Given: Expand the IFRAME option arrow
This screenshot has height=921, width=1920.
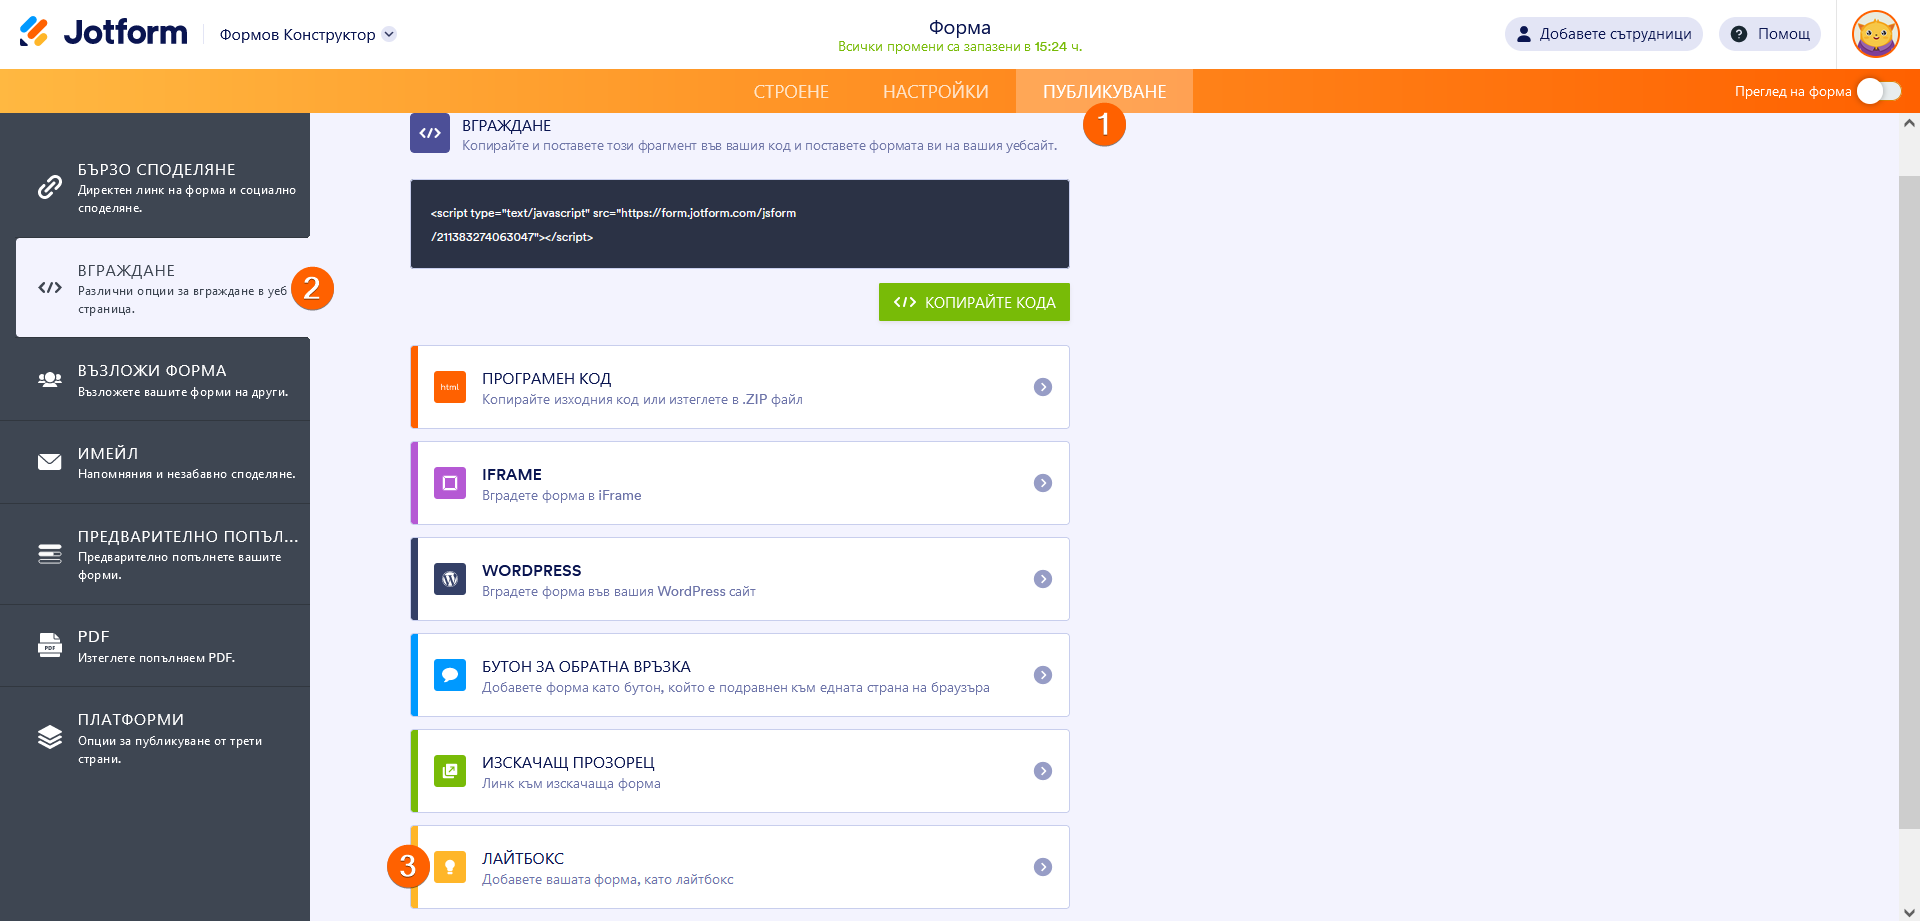Looking at the screenshot, I should tap(1043, 483).
